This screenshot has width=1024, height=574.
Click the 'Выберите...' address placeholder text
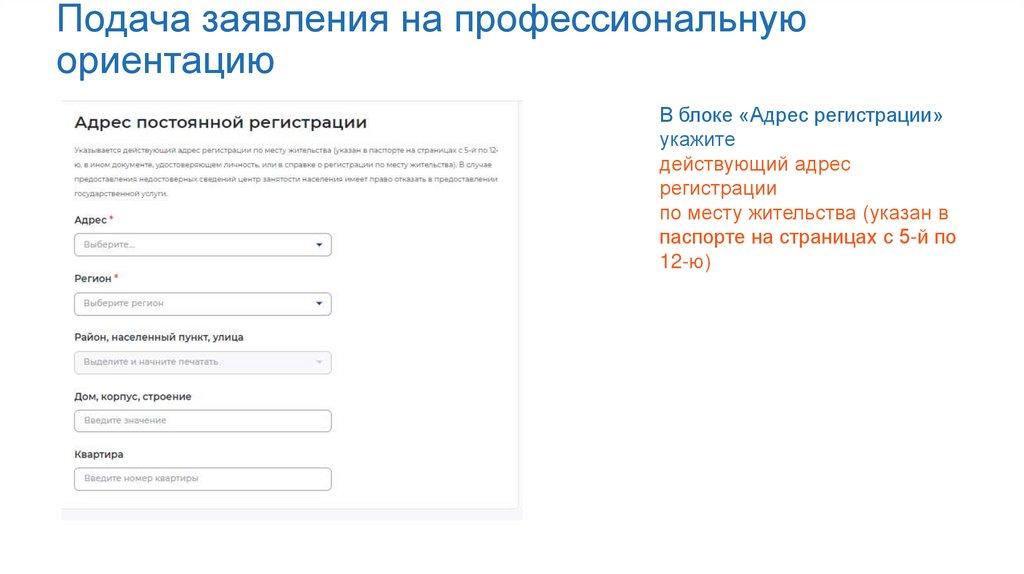tap(109, 245)
